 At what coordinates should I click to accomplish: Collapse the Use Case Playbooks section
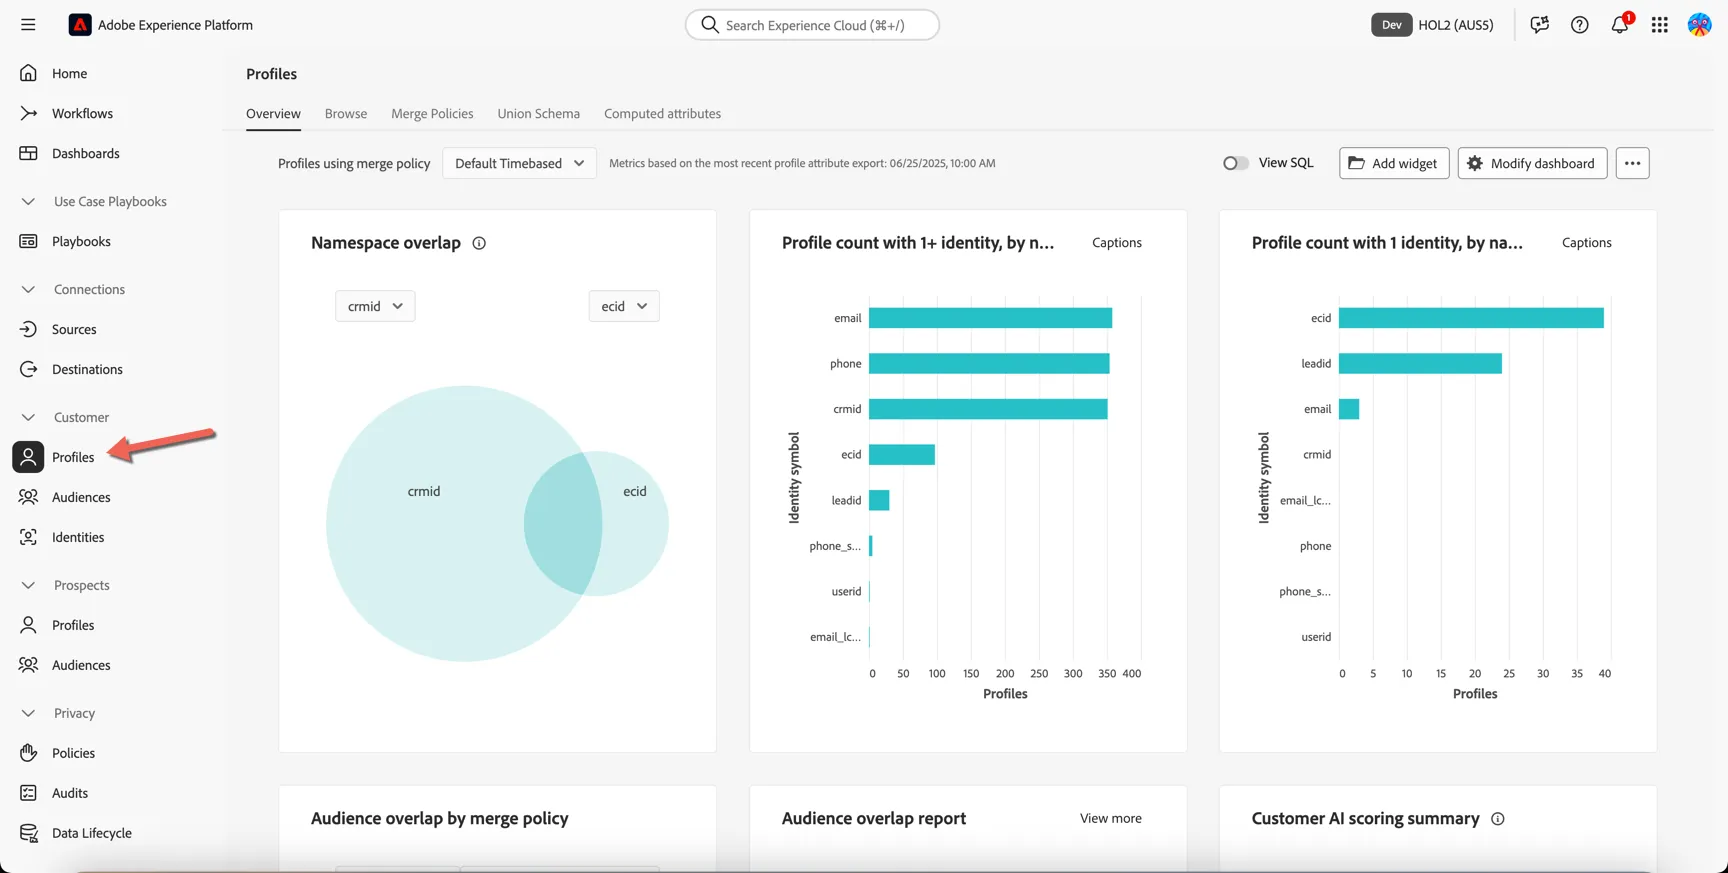coord(28,201)
